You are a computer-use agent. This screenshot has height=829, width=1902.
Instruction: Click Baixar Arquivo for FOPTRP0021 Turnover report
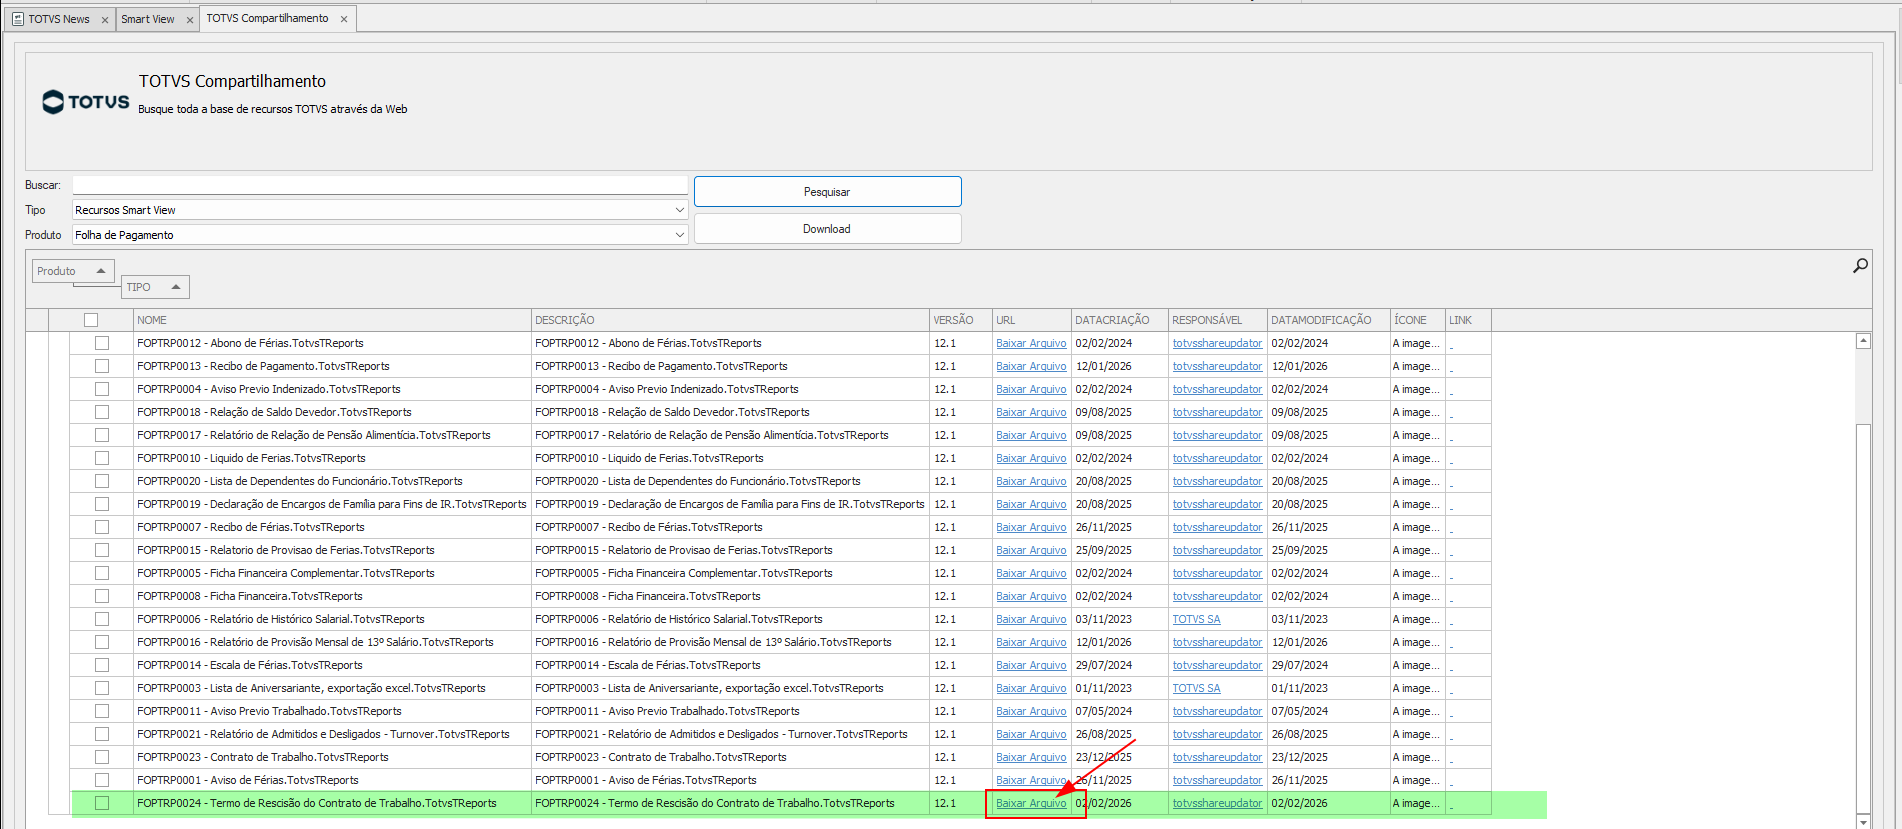[1031, 734]
